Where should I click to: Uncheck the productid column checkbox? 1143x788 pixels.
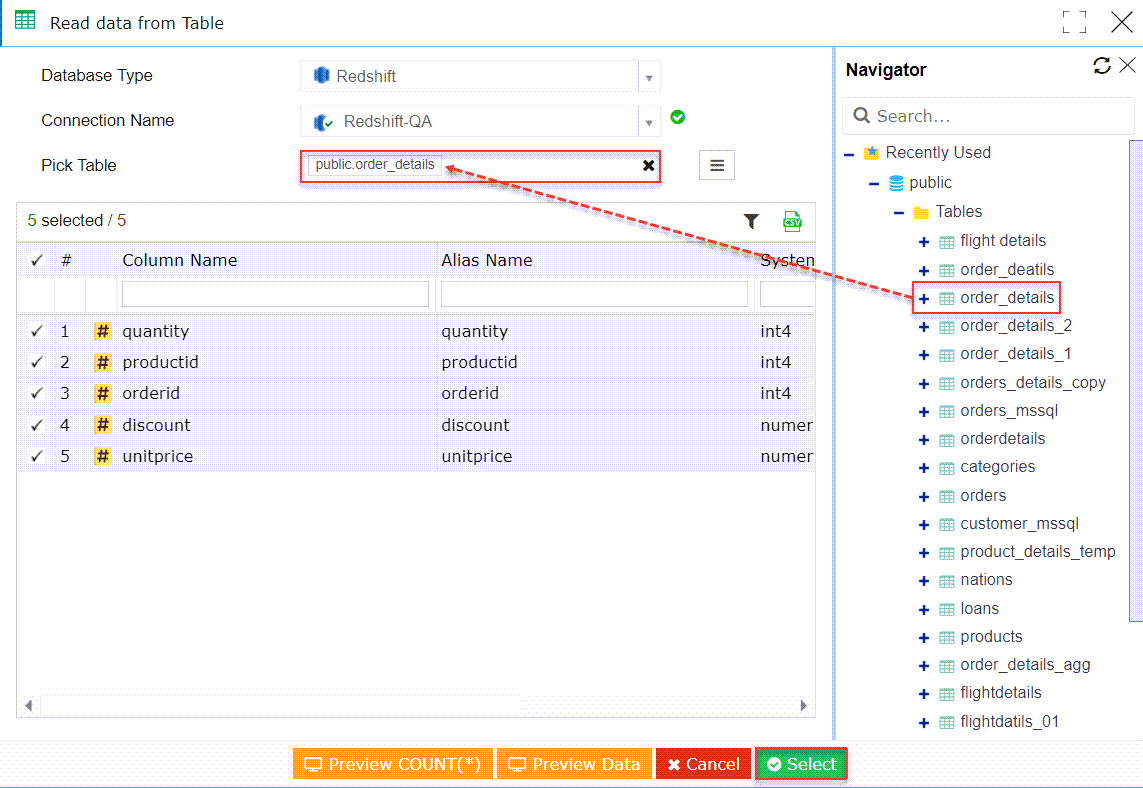click(36, 362)
